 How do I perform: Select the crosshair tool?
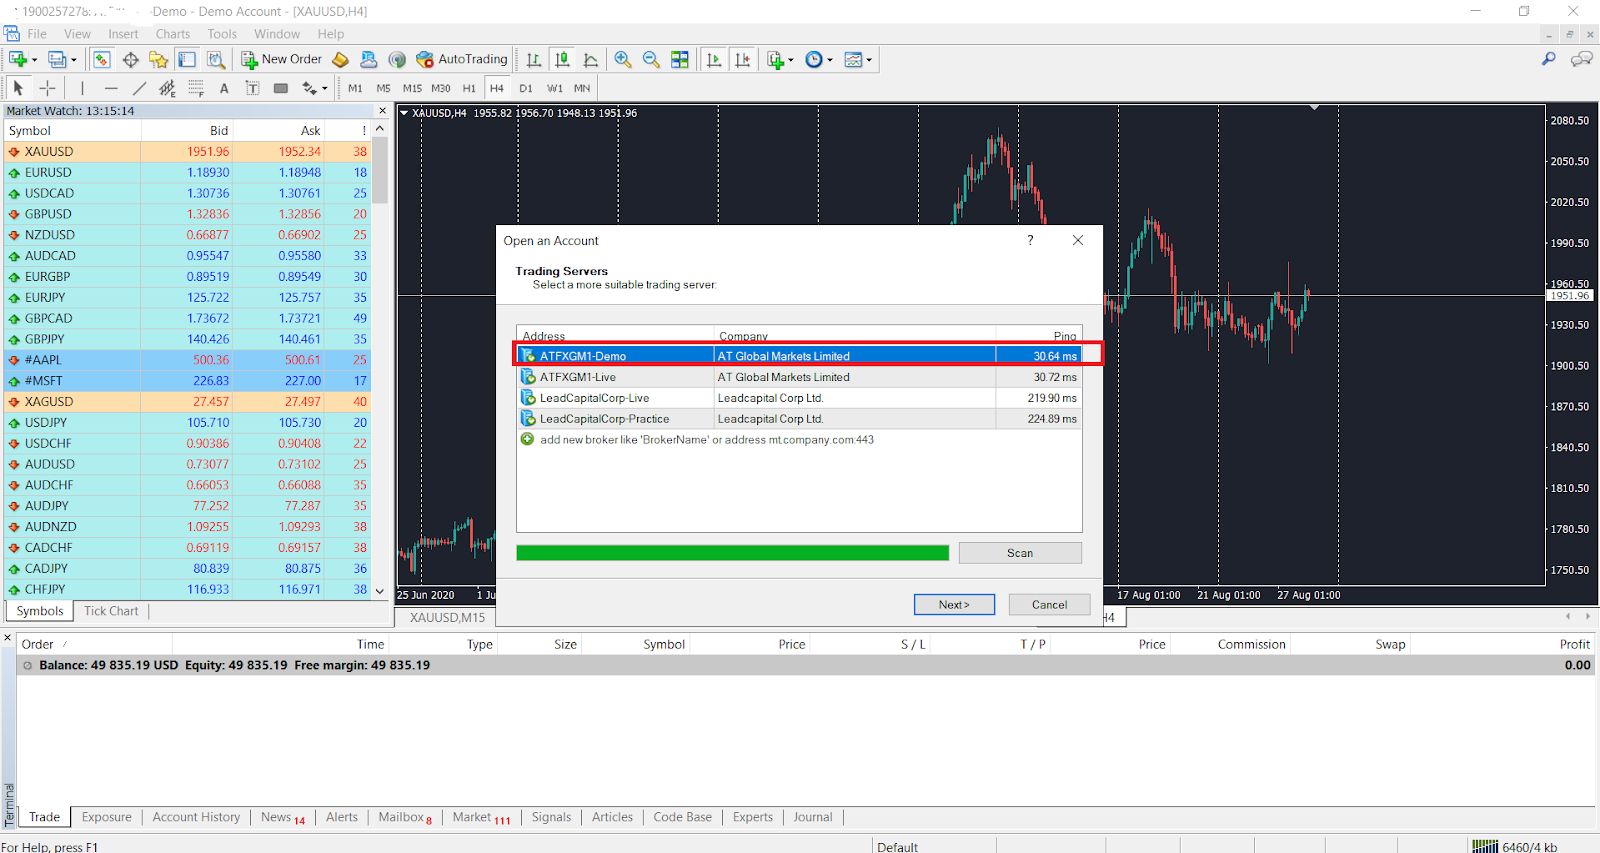point(47,88)
